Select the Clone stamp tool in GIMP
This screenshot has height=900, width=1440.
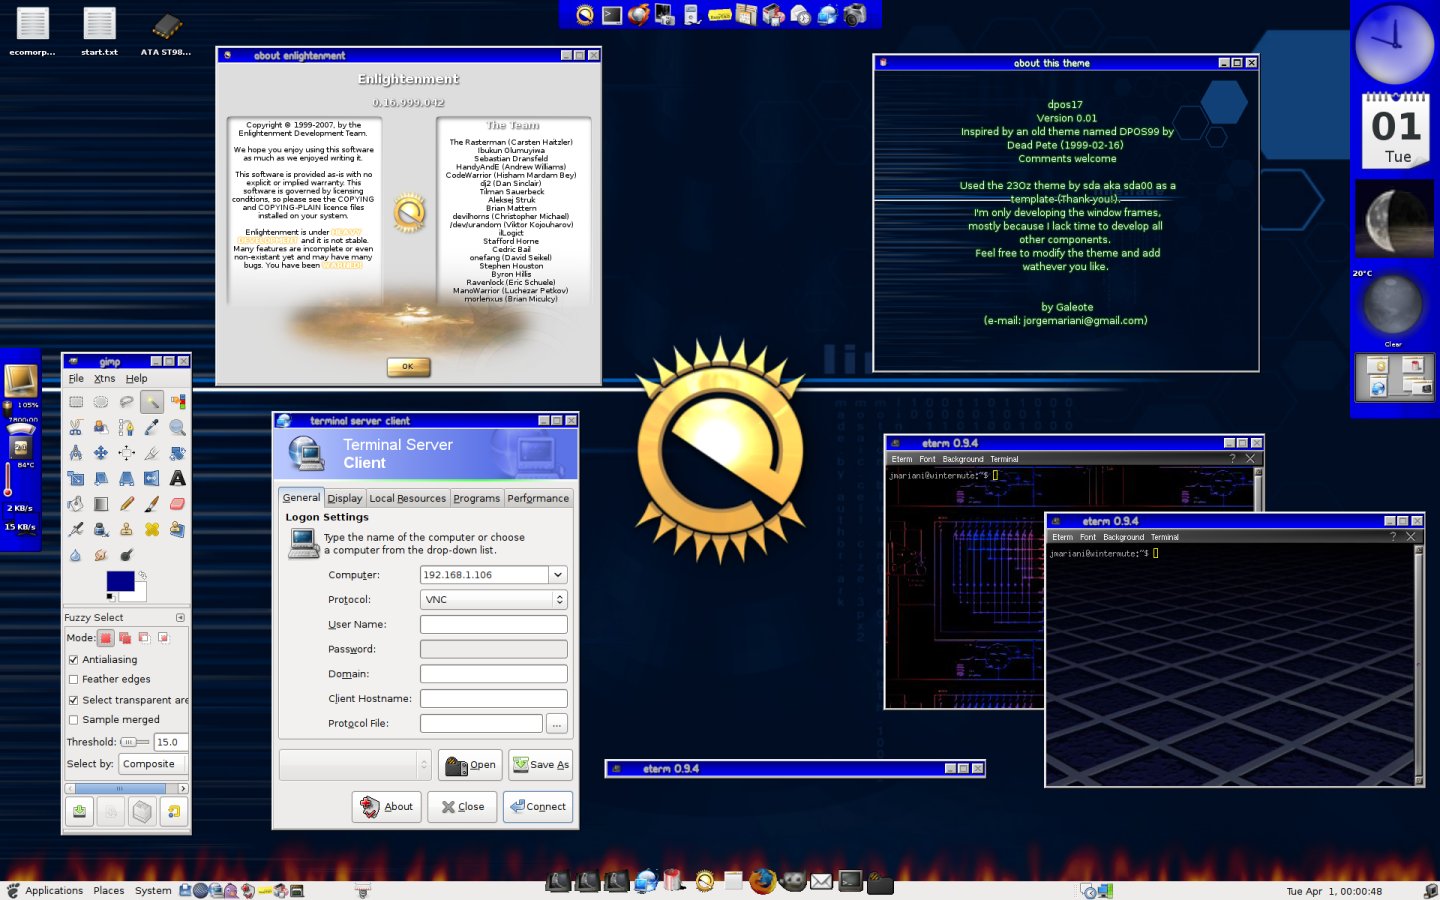[x=126, y=529]
